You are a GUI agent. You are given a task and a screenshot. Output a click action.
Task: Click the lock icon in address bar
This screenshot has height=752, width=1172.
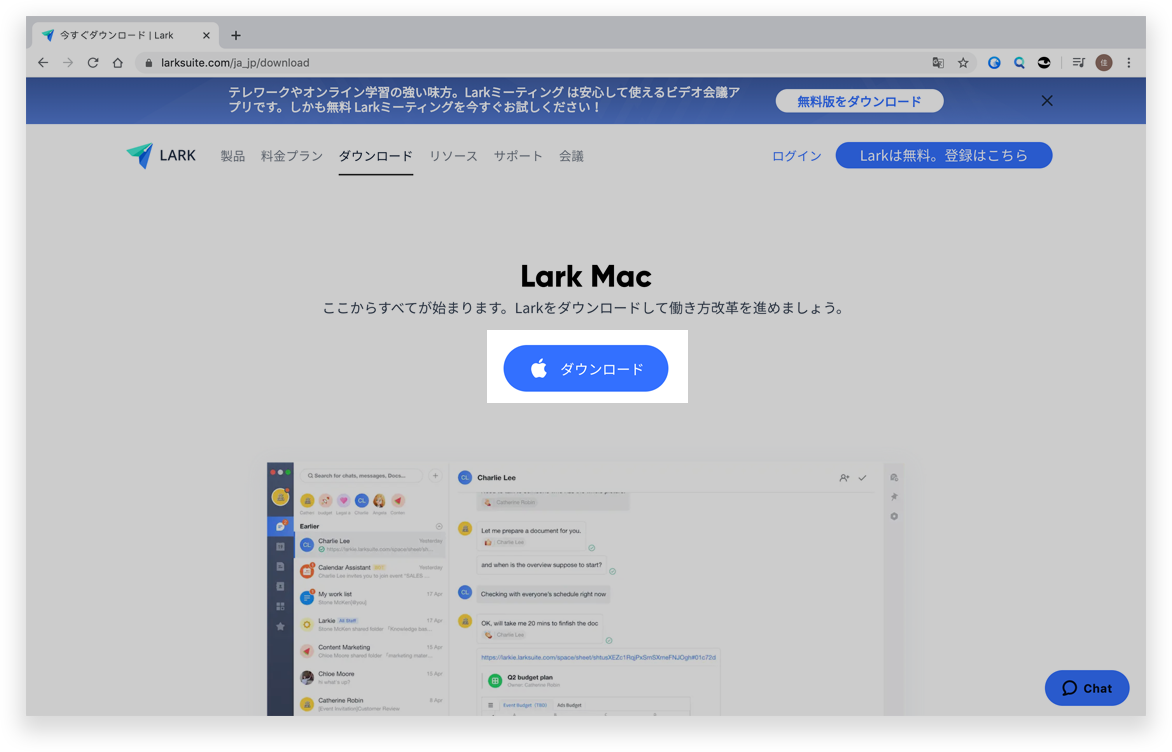coord(148,63)
